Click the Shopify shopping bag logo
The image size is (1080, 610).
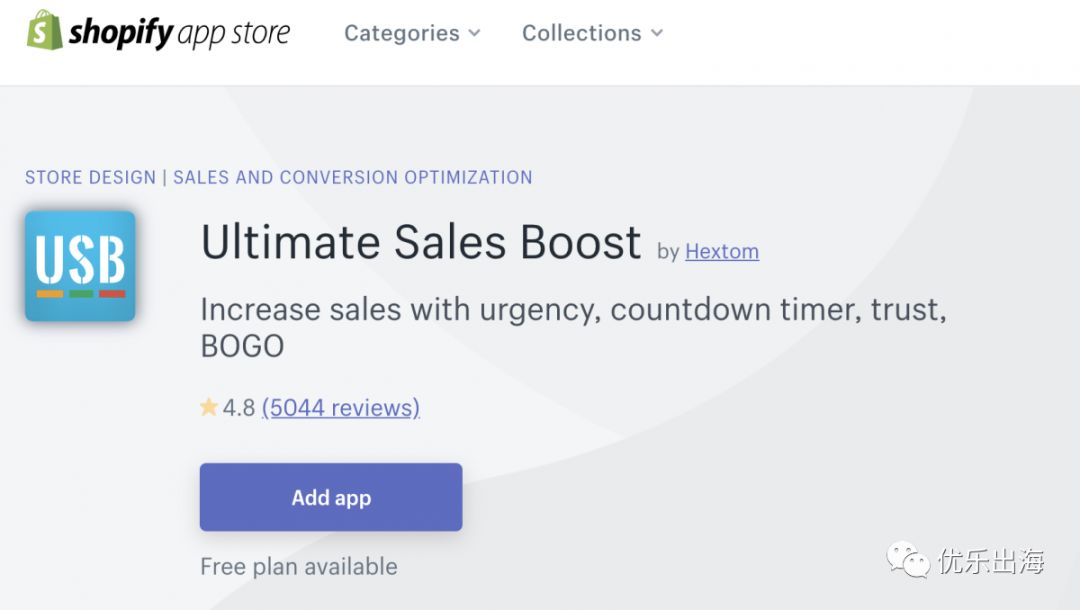[44, 31]
